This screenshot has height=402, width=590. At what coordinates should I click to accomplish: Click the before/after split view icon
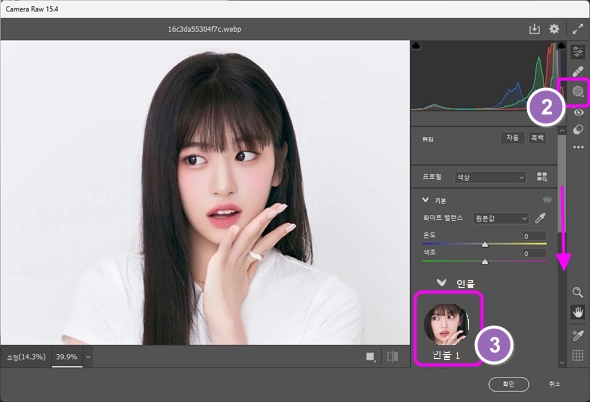392,356
